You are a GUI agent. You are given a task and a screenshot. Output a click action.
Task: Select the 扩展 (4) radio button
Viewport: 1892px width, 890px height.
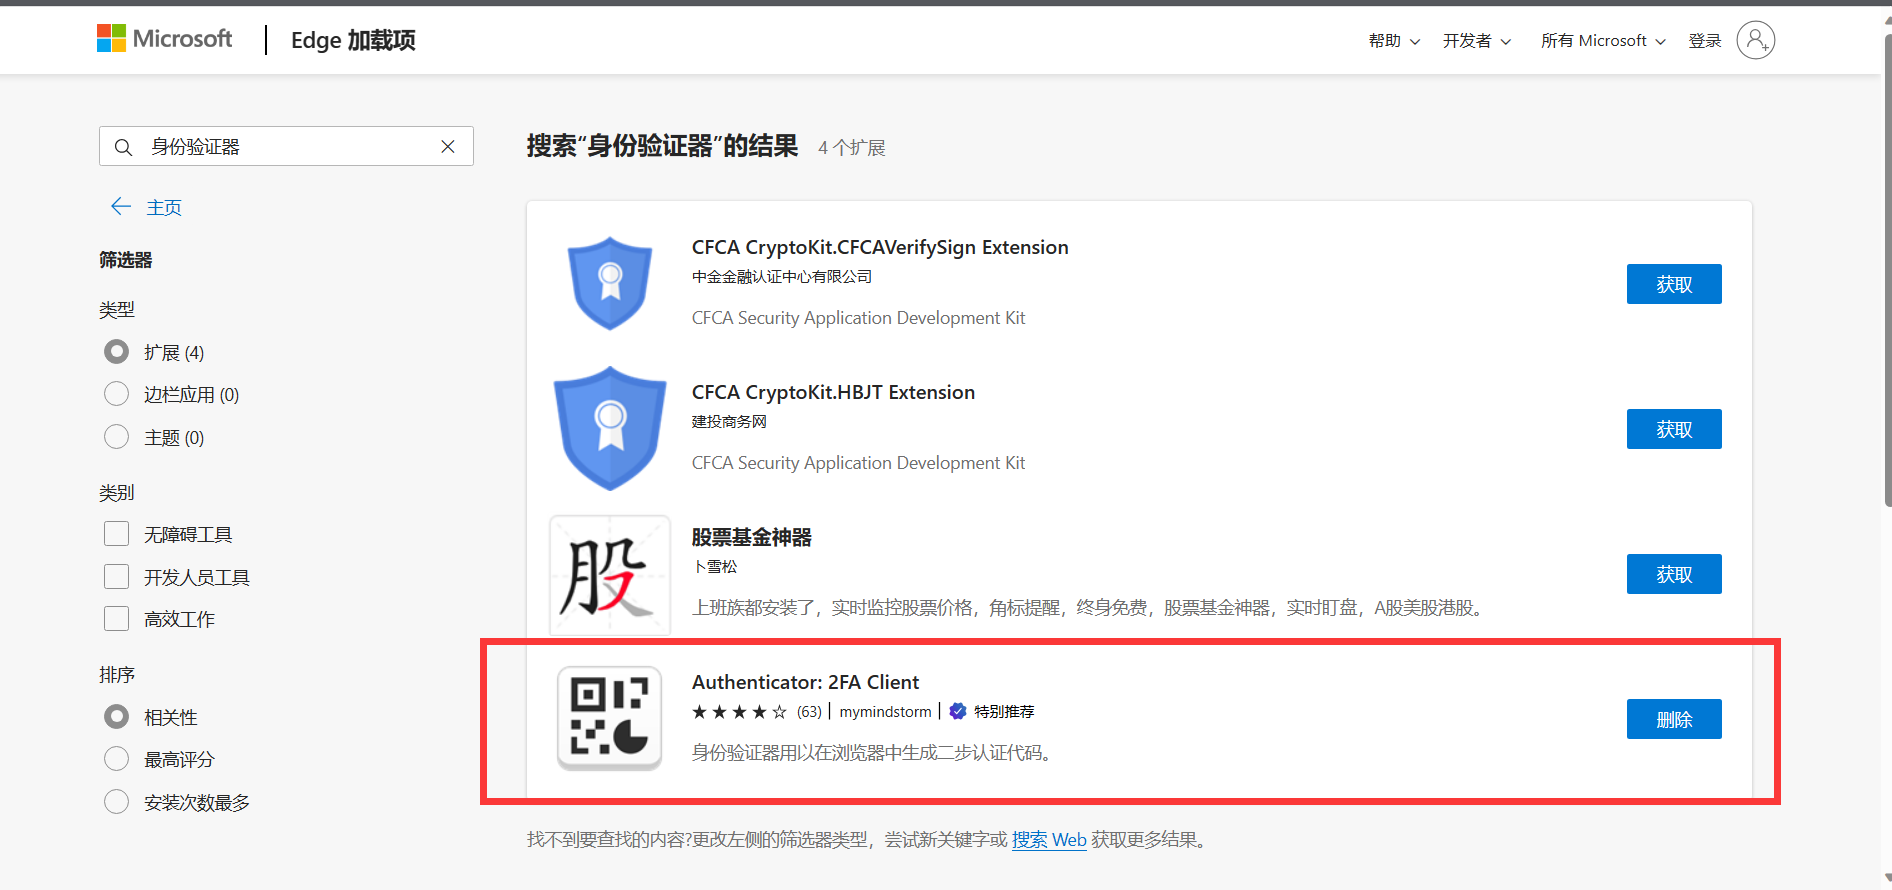click(x=117, y=352)
